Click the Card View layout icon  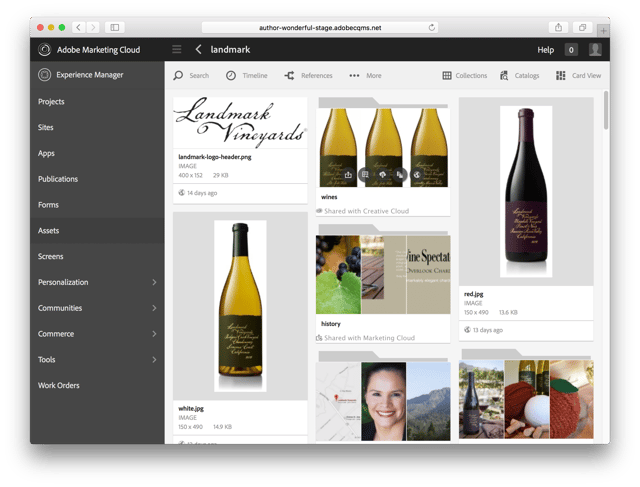(x=560, y=76)
